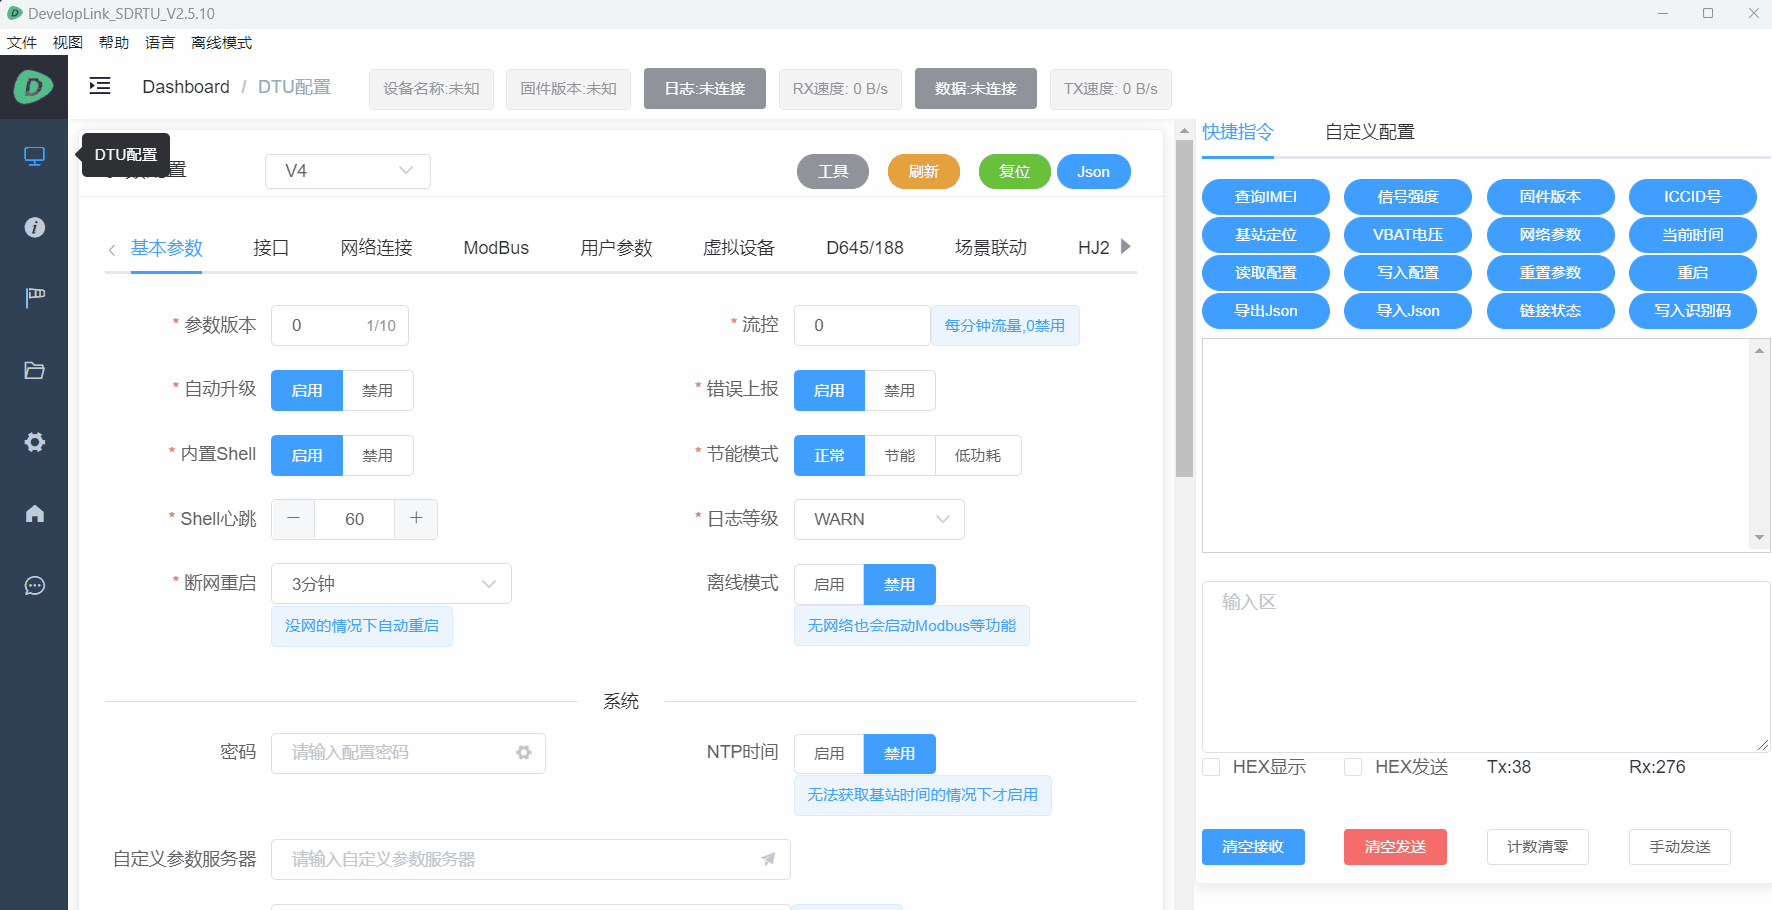Enable HEX显示 checkbox

tap(1210, 766)
